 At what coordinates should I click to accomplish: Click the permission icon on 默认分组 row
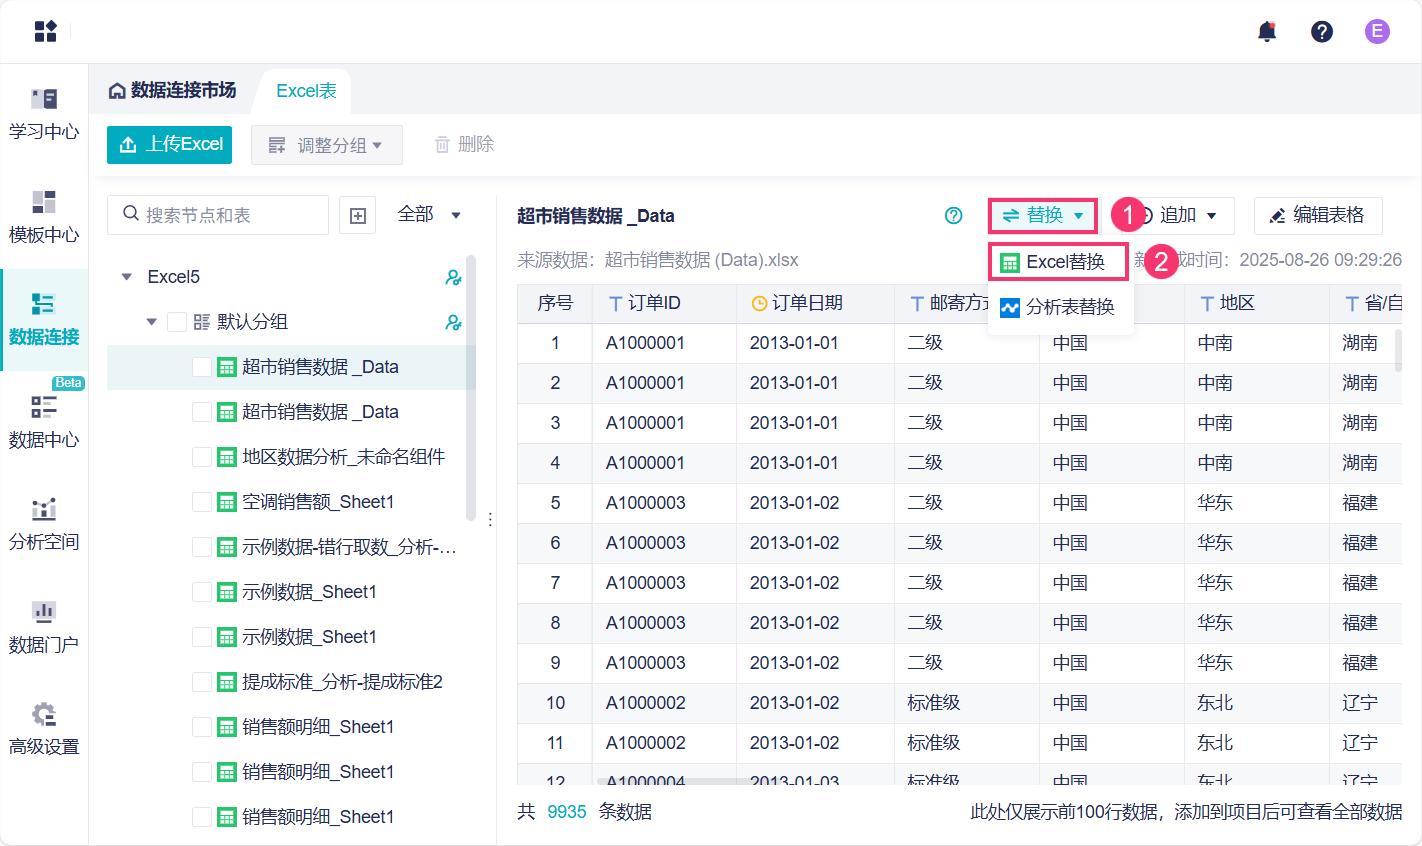[x=453, y=322]
